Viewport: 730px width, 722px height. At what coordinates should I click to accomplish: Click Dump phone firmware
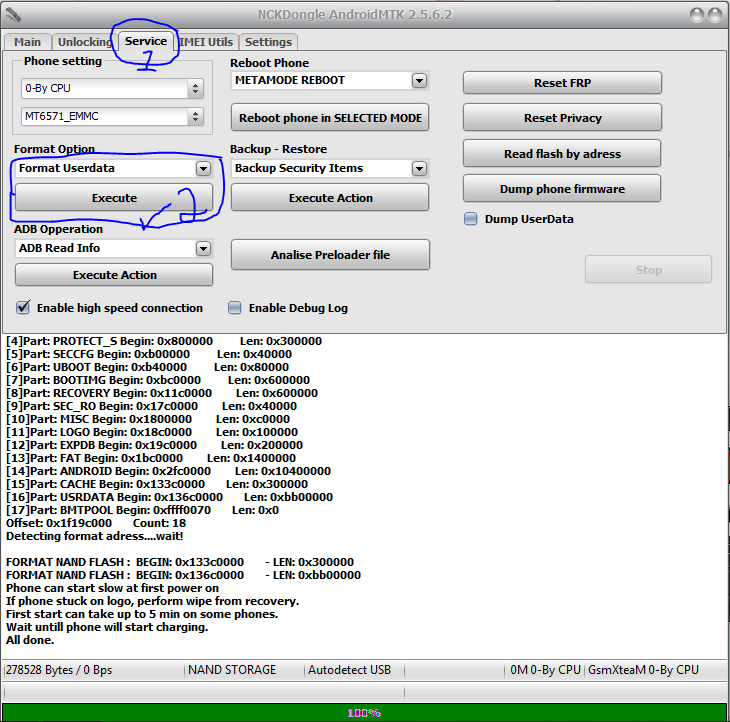[562, 189]
